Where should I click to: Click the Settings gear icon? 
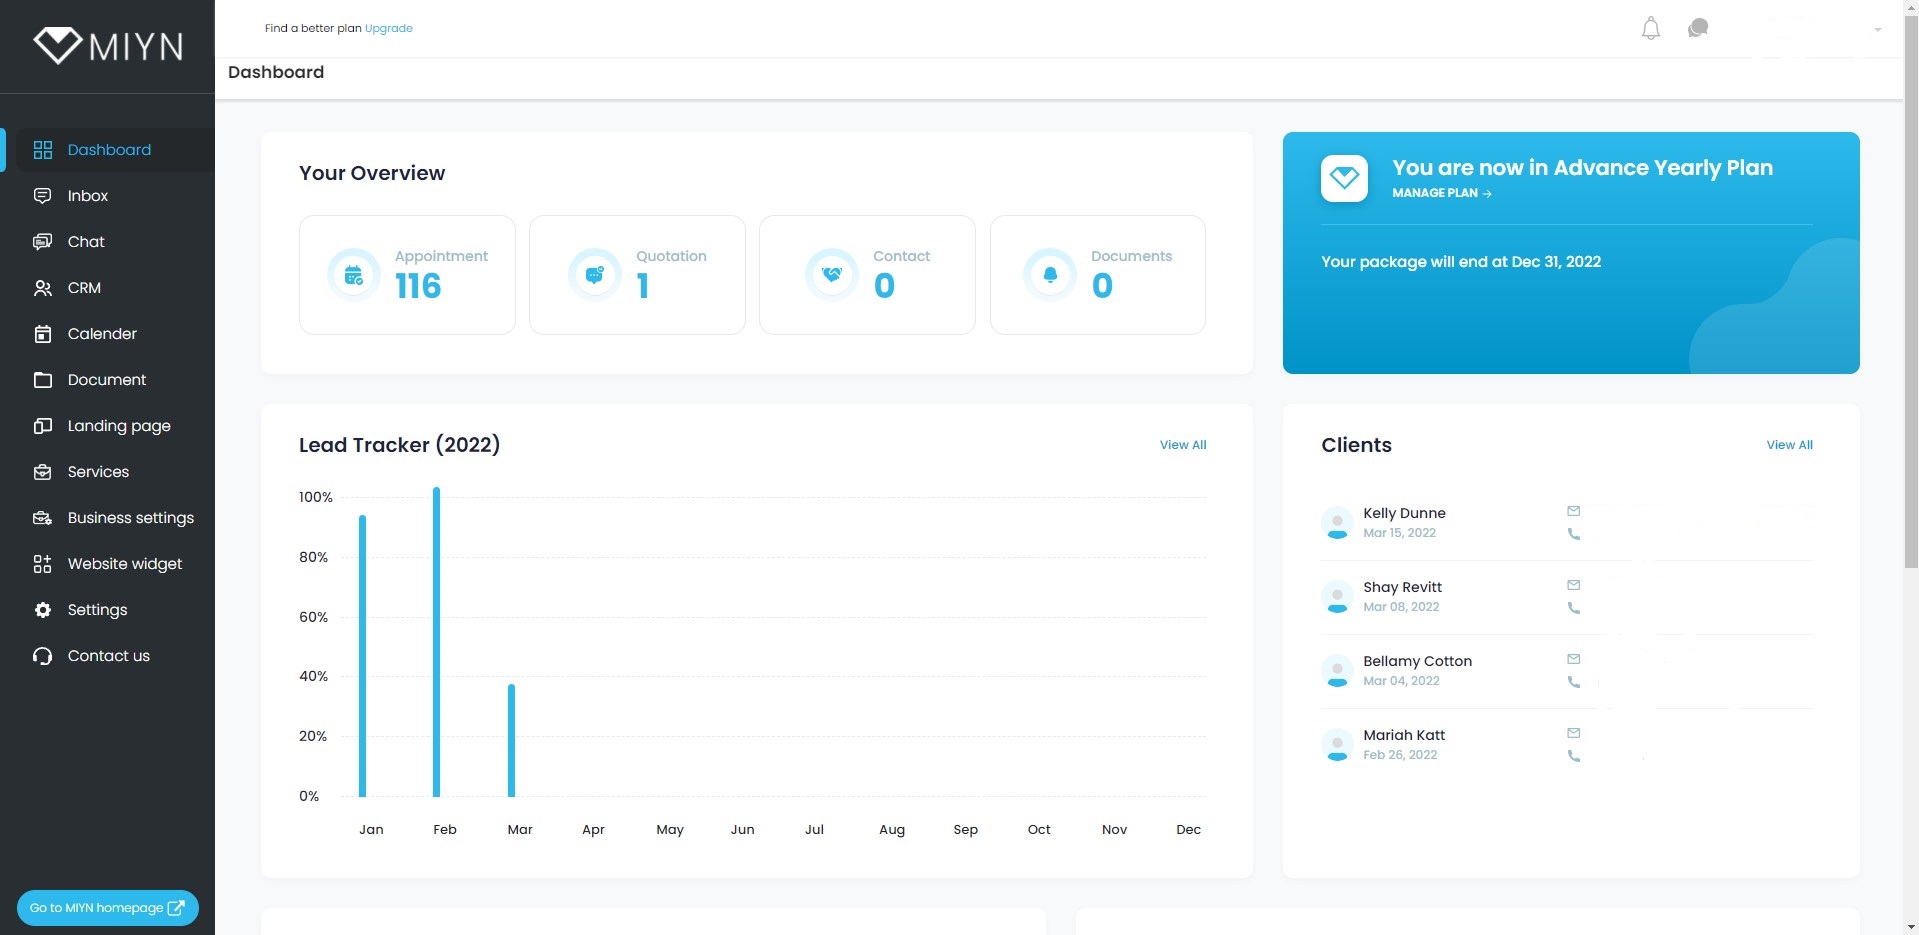tap(42, 610)
